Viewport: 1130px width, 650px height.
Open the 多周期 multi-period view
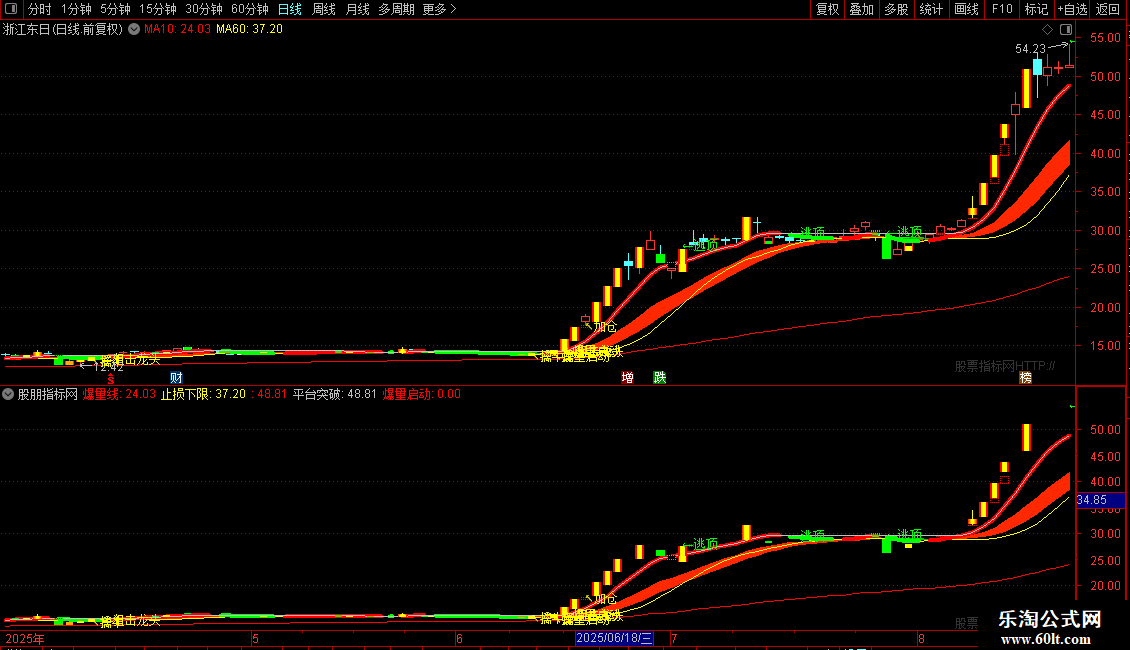click(x=396, y=9)
